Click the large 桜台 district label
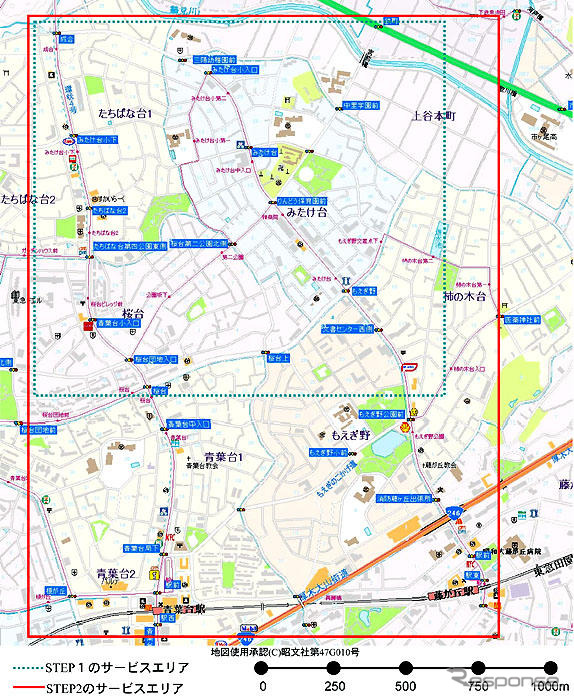 tap(133, 312)
